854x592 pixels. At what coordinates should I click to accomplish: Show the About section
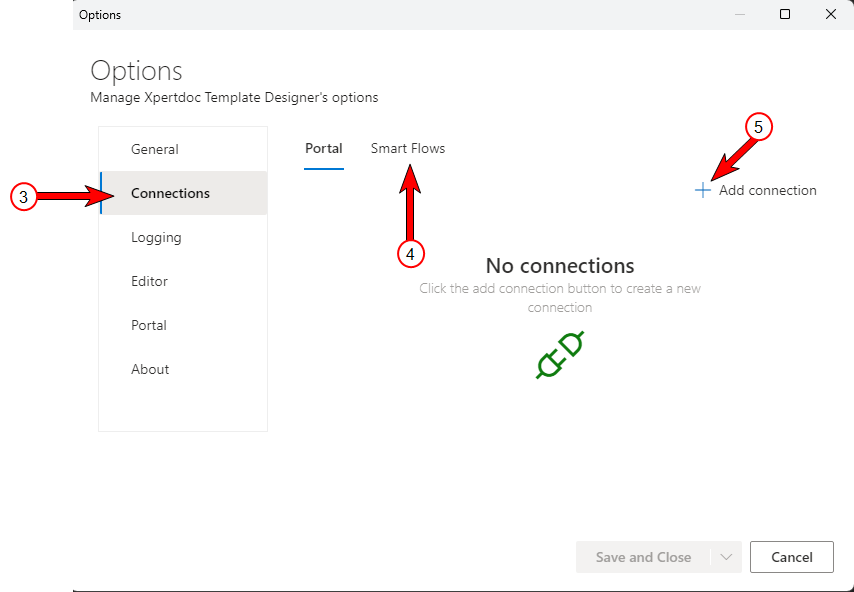(184, 369)
